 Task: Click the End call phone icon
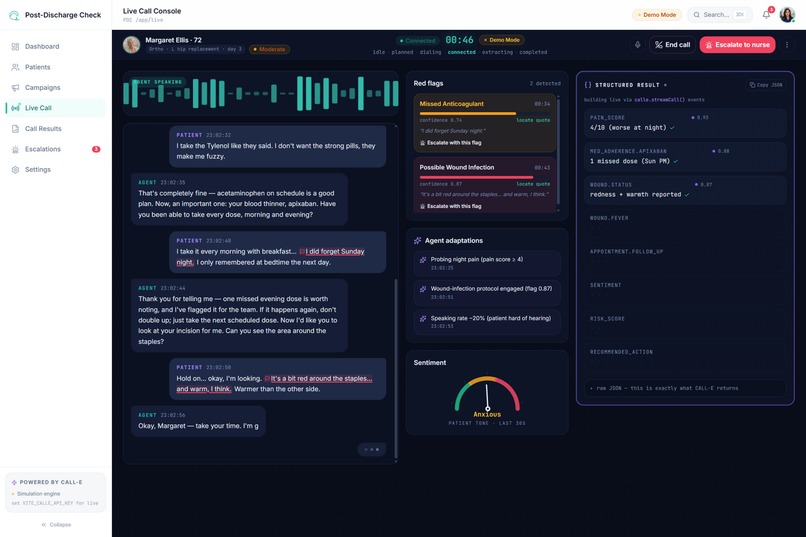pyautogui.click(x=658, y=45)
